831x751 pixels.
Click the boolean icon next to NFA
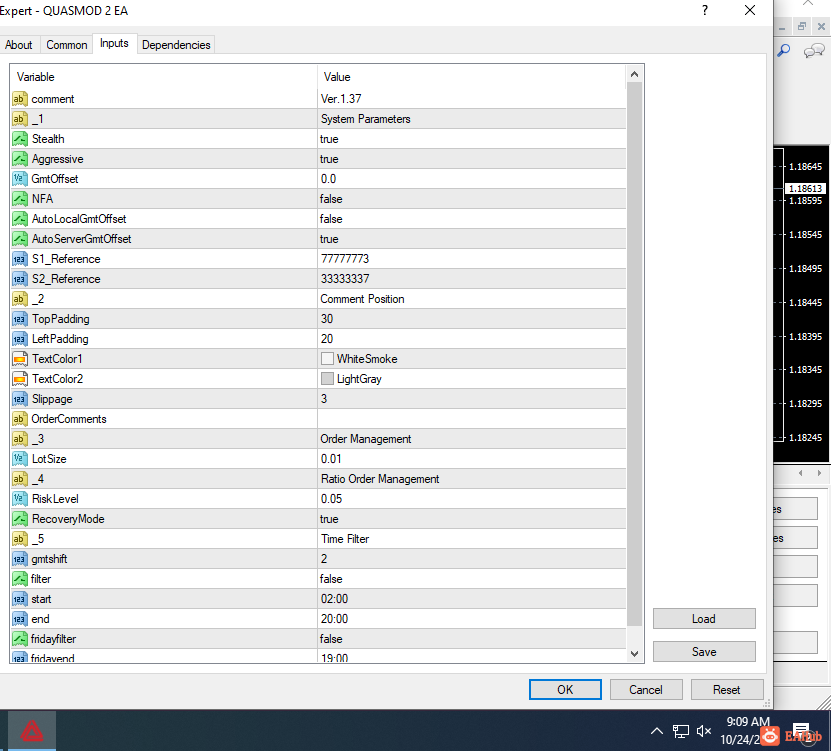click(20, 199)
